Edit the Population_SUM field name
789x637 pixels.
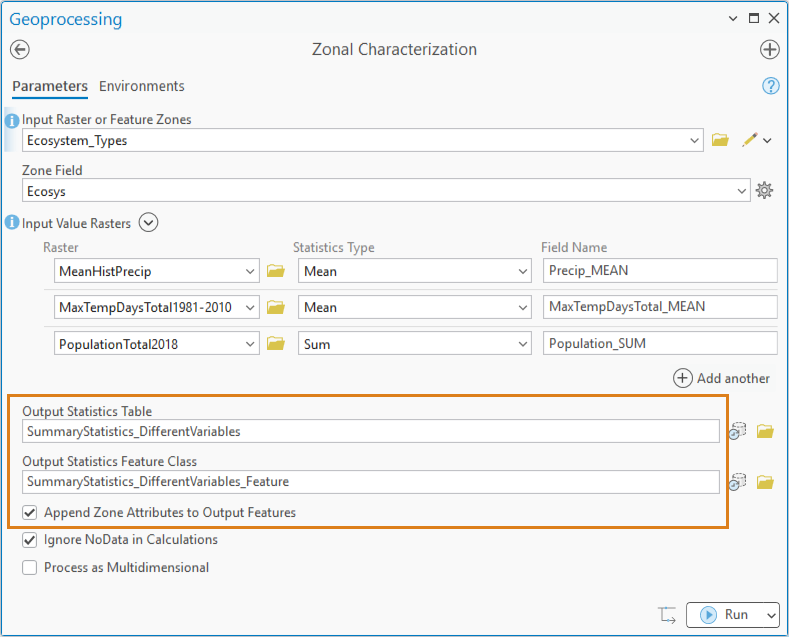660,344
